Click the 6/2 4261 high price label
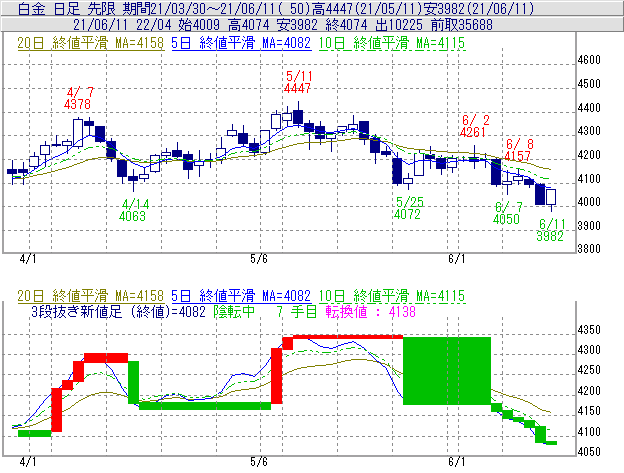Viewport: 624px width, 473px height. (474, 126)
